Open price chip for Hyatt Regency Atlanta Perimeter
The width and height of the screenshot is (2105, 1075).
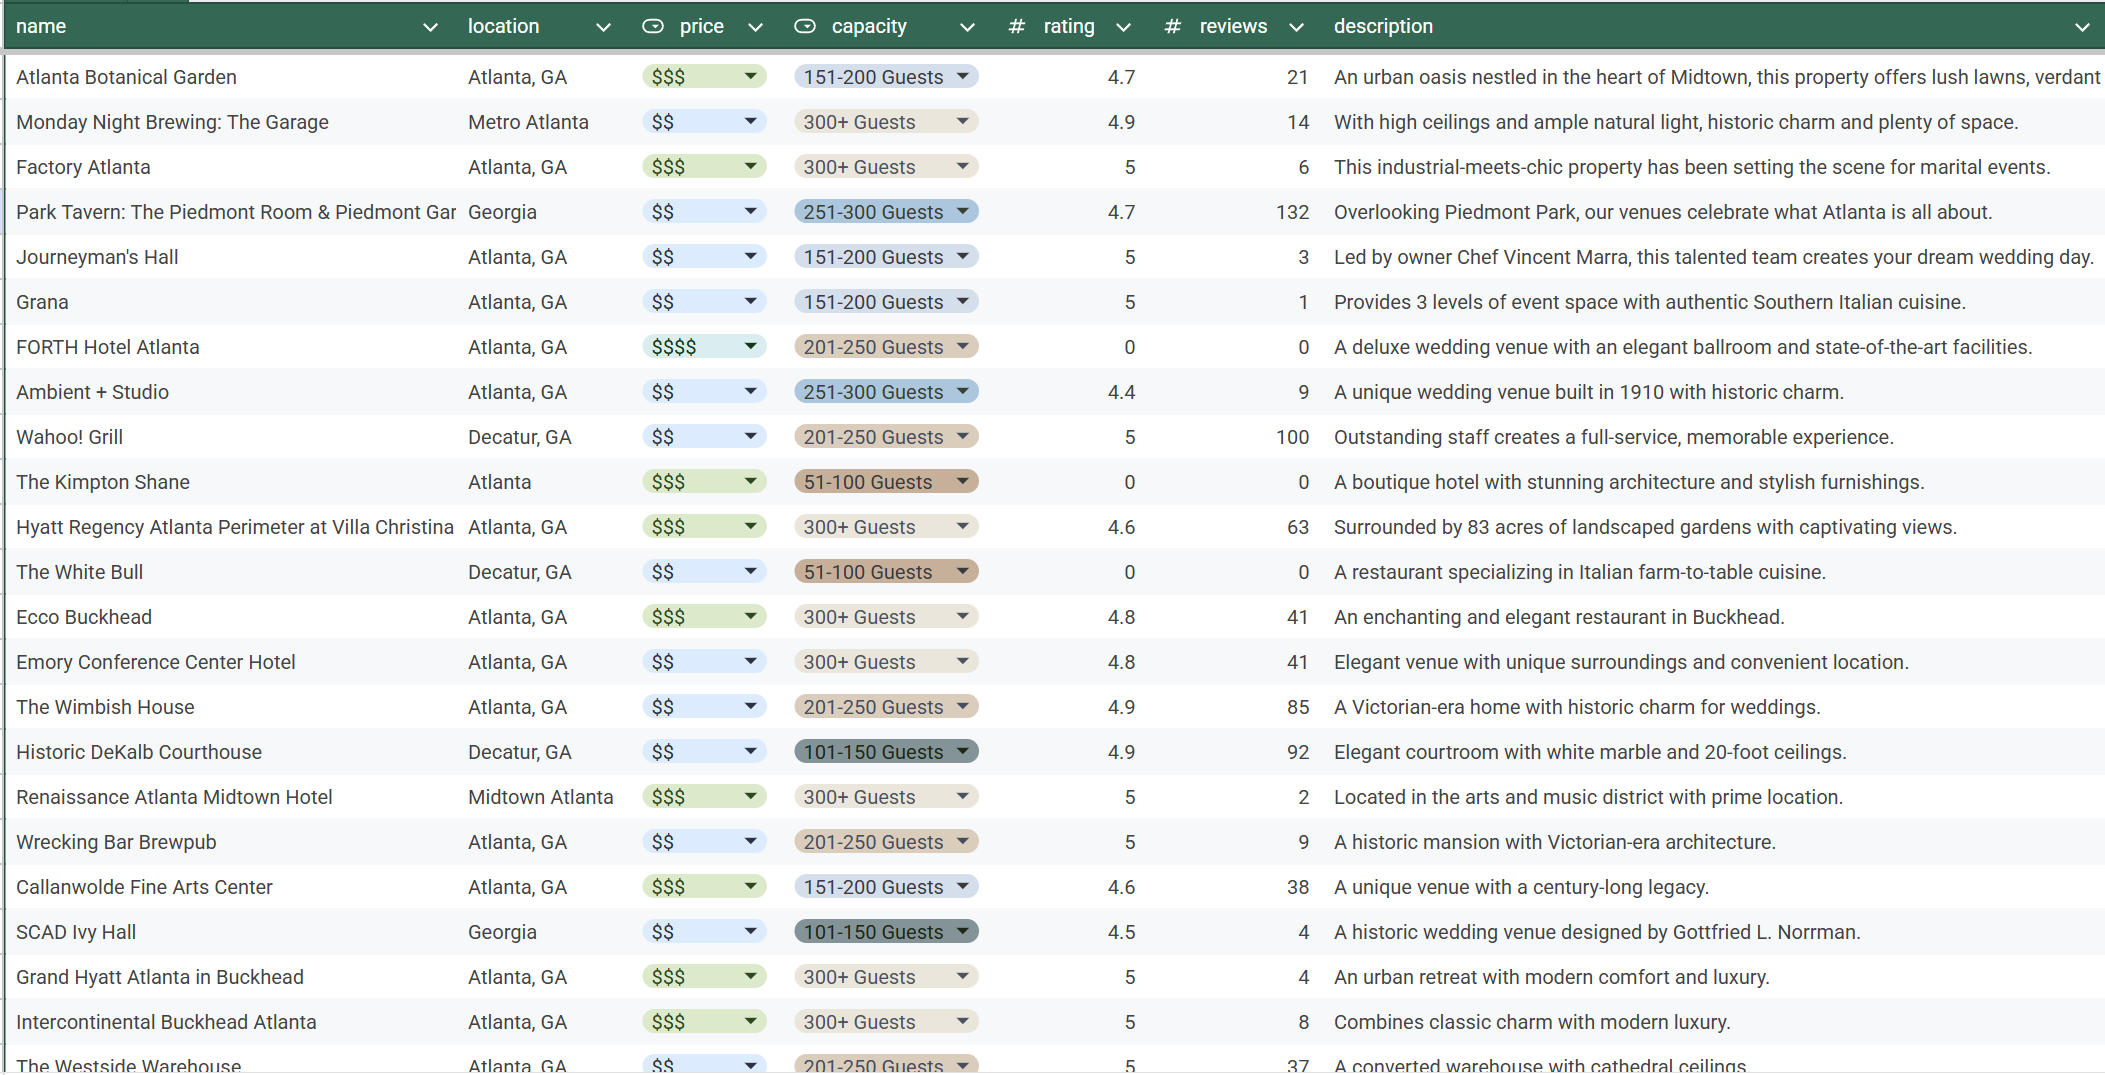click(x=704, y=527)
